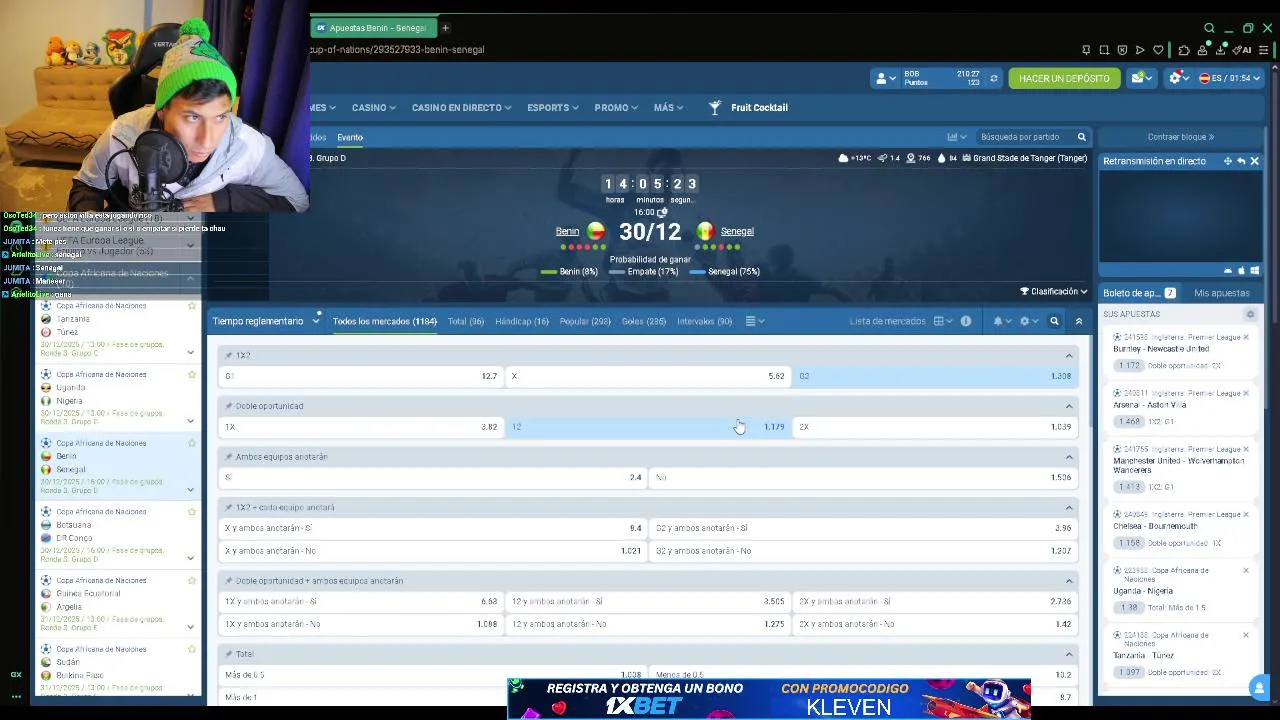Collapse all markets double-chevron icon

pos(1078,321)
